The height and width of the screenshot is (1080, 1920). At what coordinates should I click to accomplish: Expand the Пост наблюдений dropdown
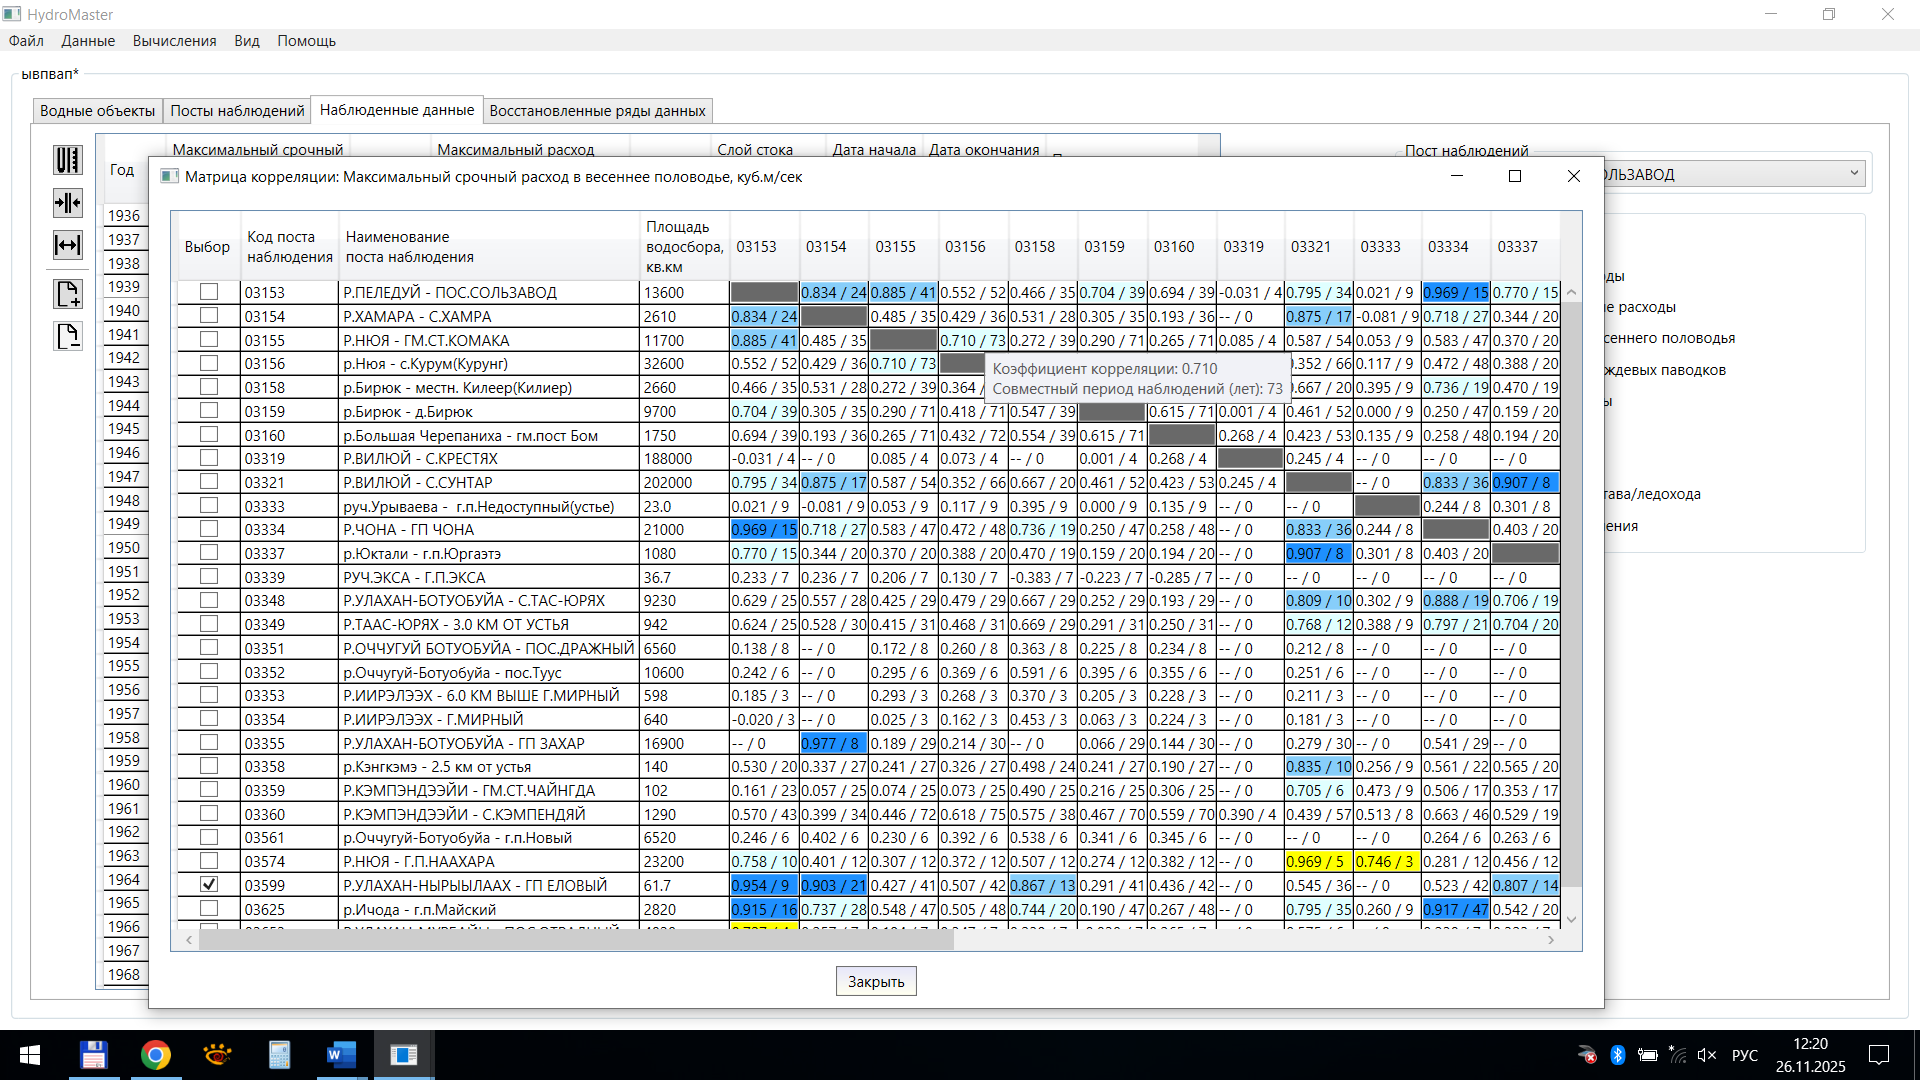pos(1853,174)
